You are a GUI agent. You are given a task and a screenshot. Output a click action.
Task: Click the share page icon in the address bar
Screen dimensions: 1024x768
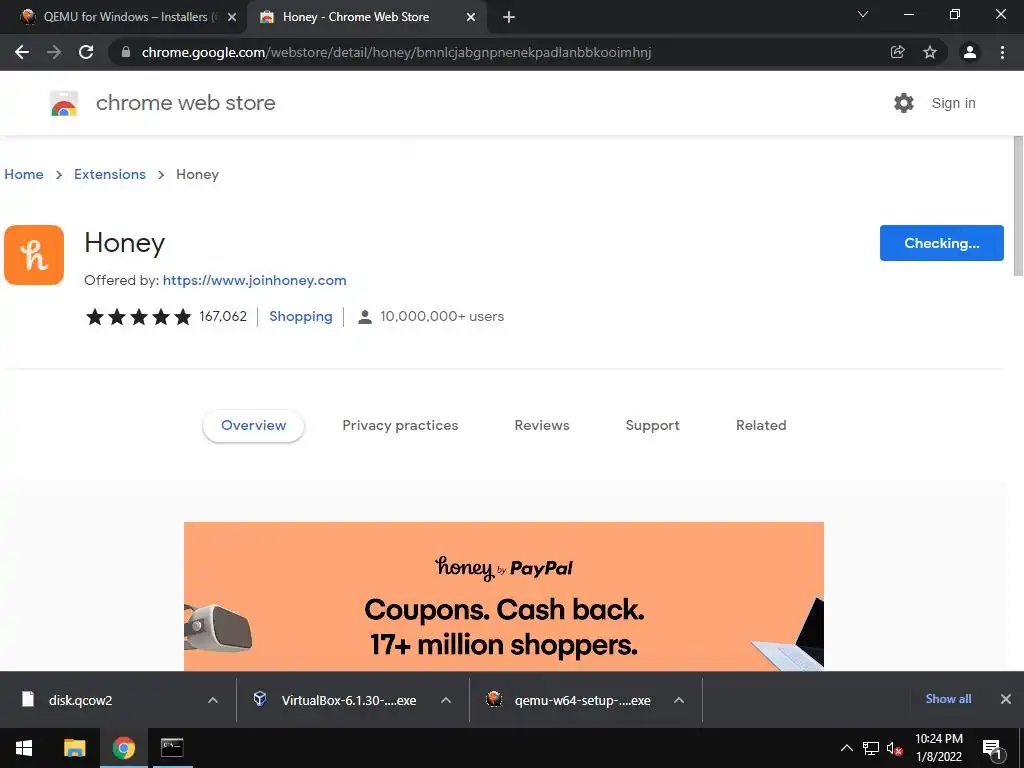click(898, 52)
